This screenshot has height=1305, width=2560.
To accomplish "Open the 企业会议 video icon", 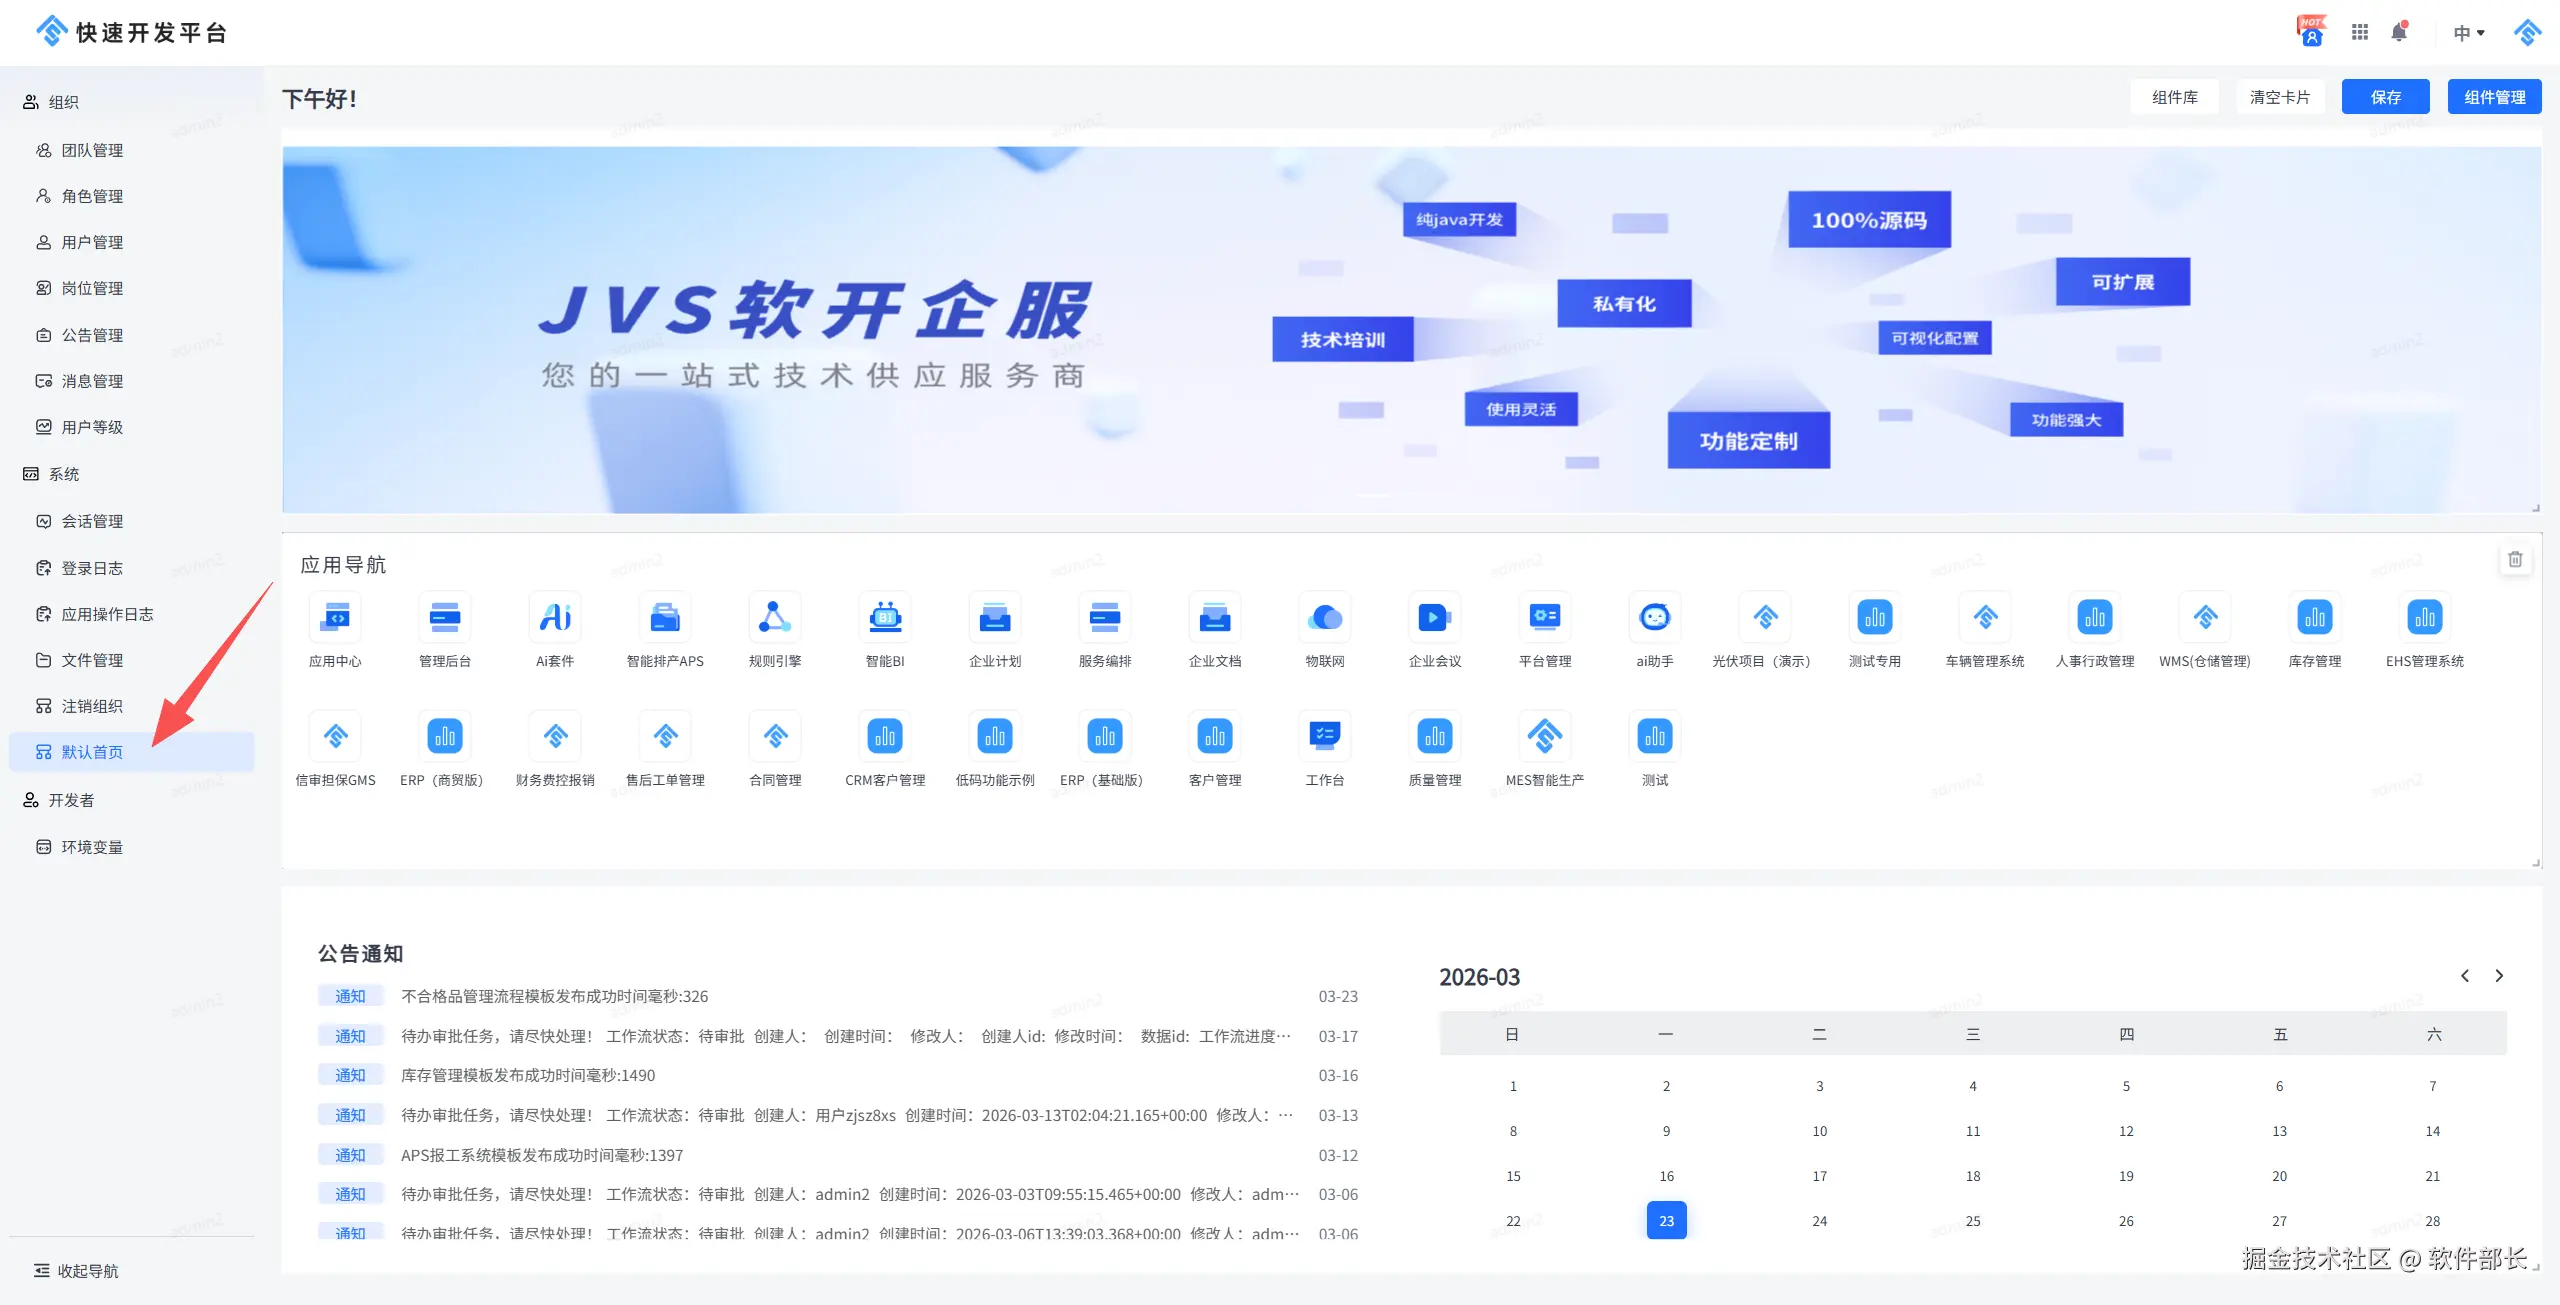I will pos(1435,618).
